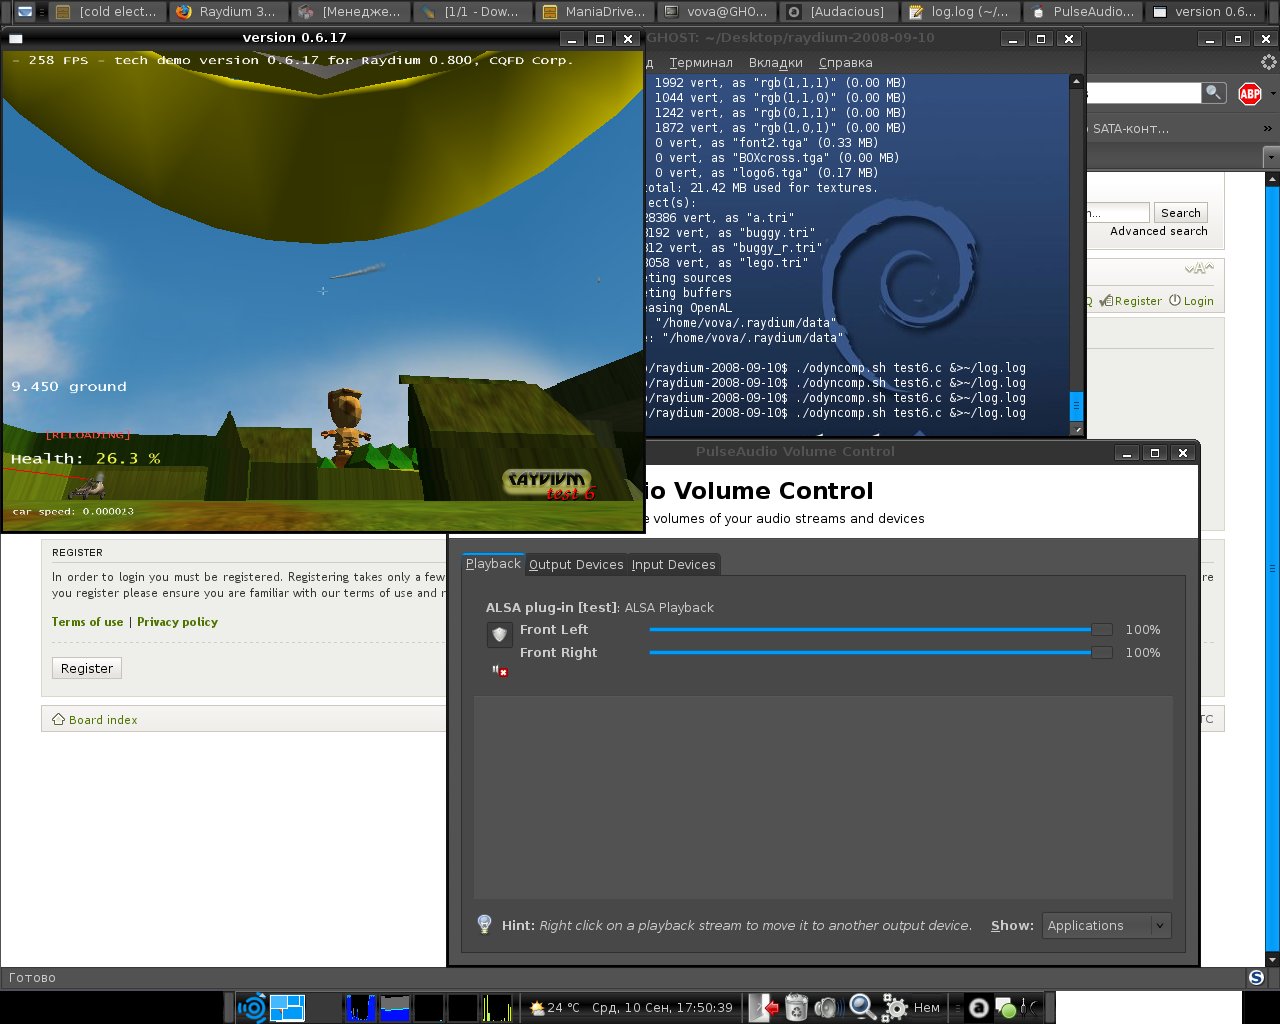The image size is (1280, 1024).
Task: Open the Privacy policy link
Action: coord(177,622)
